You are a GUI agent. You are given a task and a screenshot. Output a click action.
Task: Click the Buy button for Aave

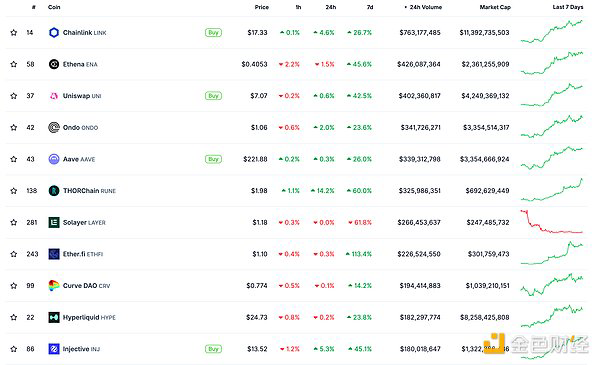coord(214,159)
